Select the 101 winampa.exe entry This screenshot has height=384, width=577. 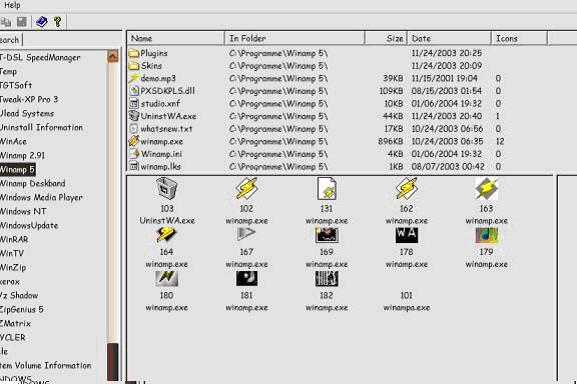pos(406,301)
